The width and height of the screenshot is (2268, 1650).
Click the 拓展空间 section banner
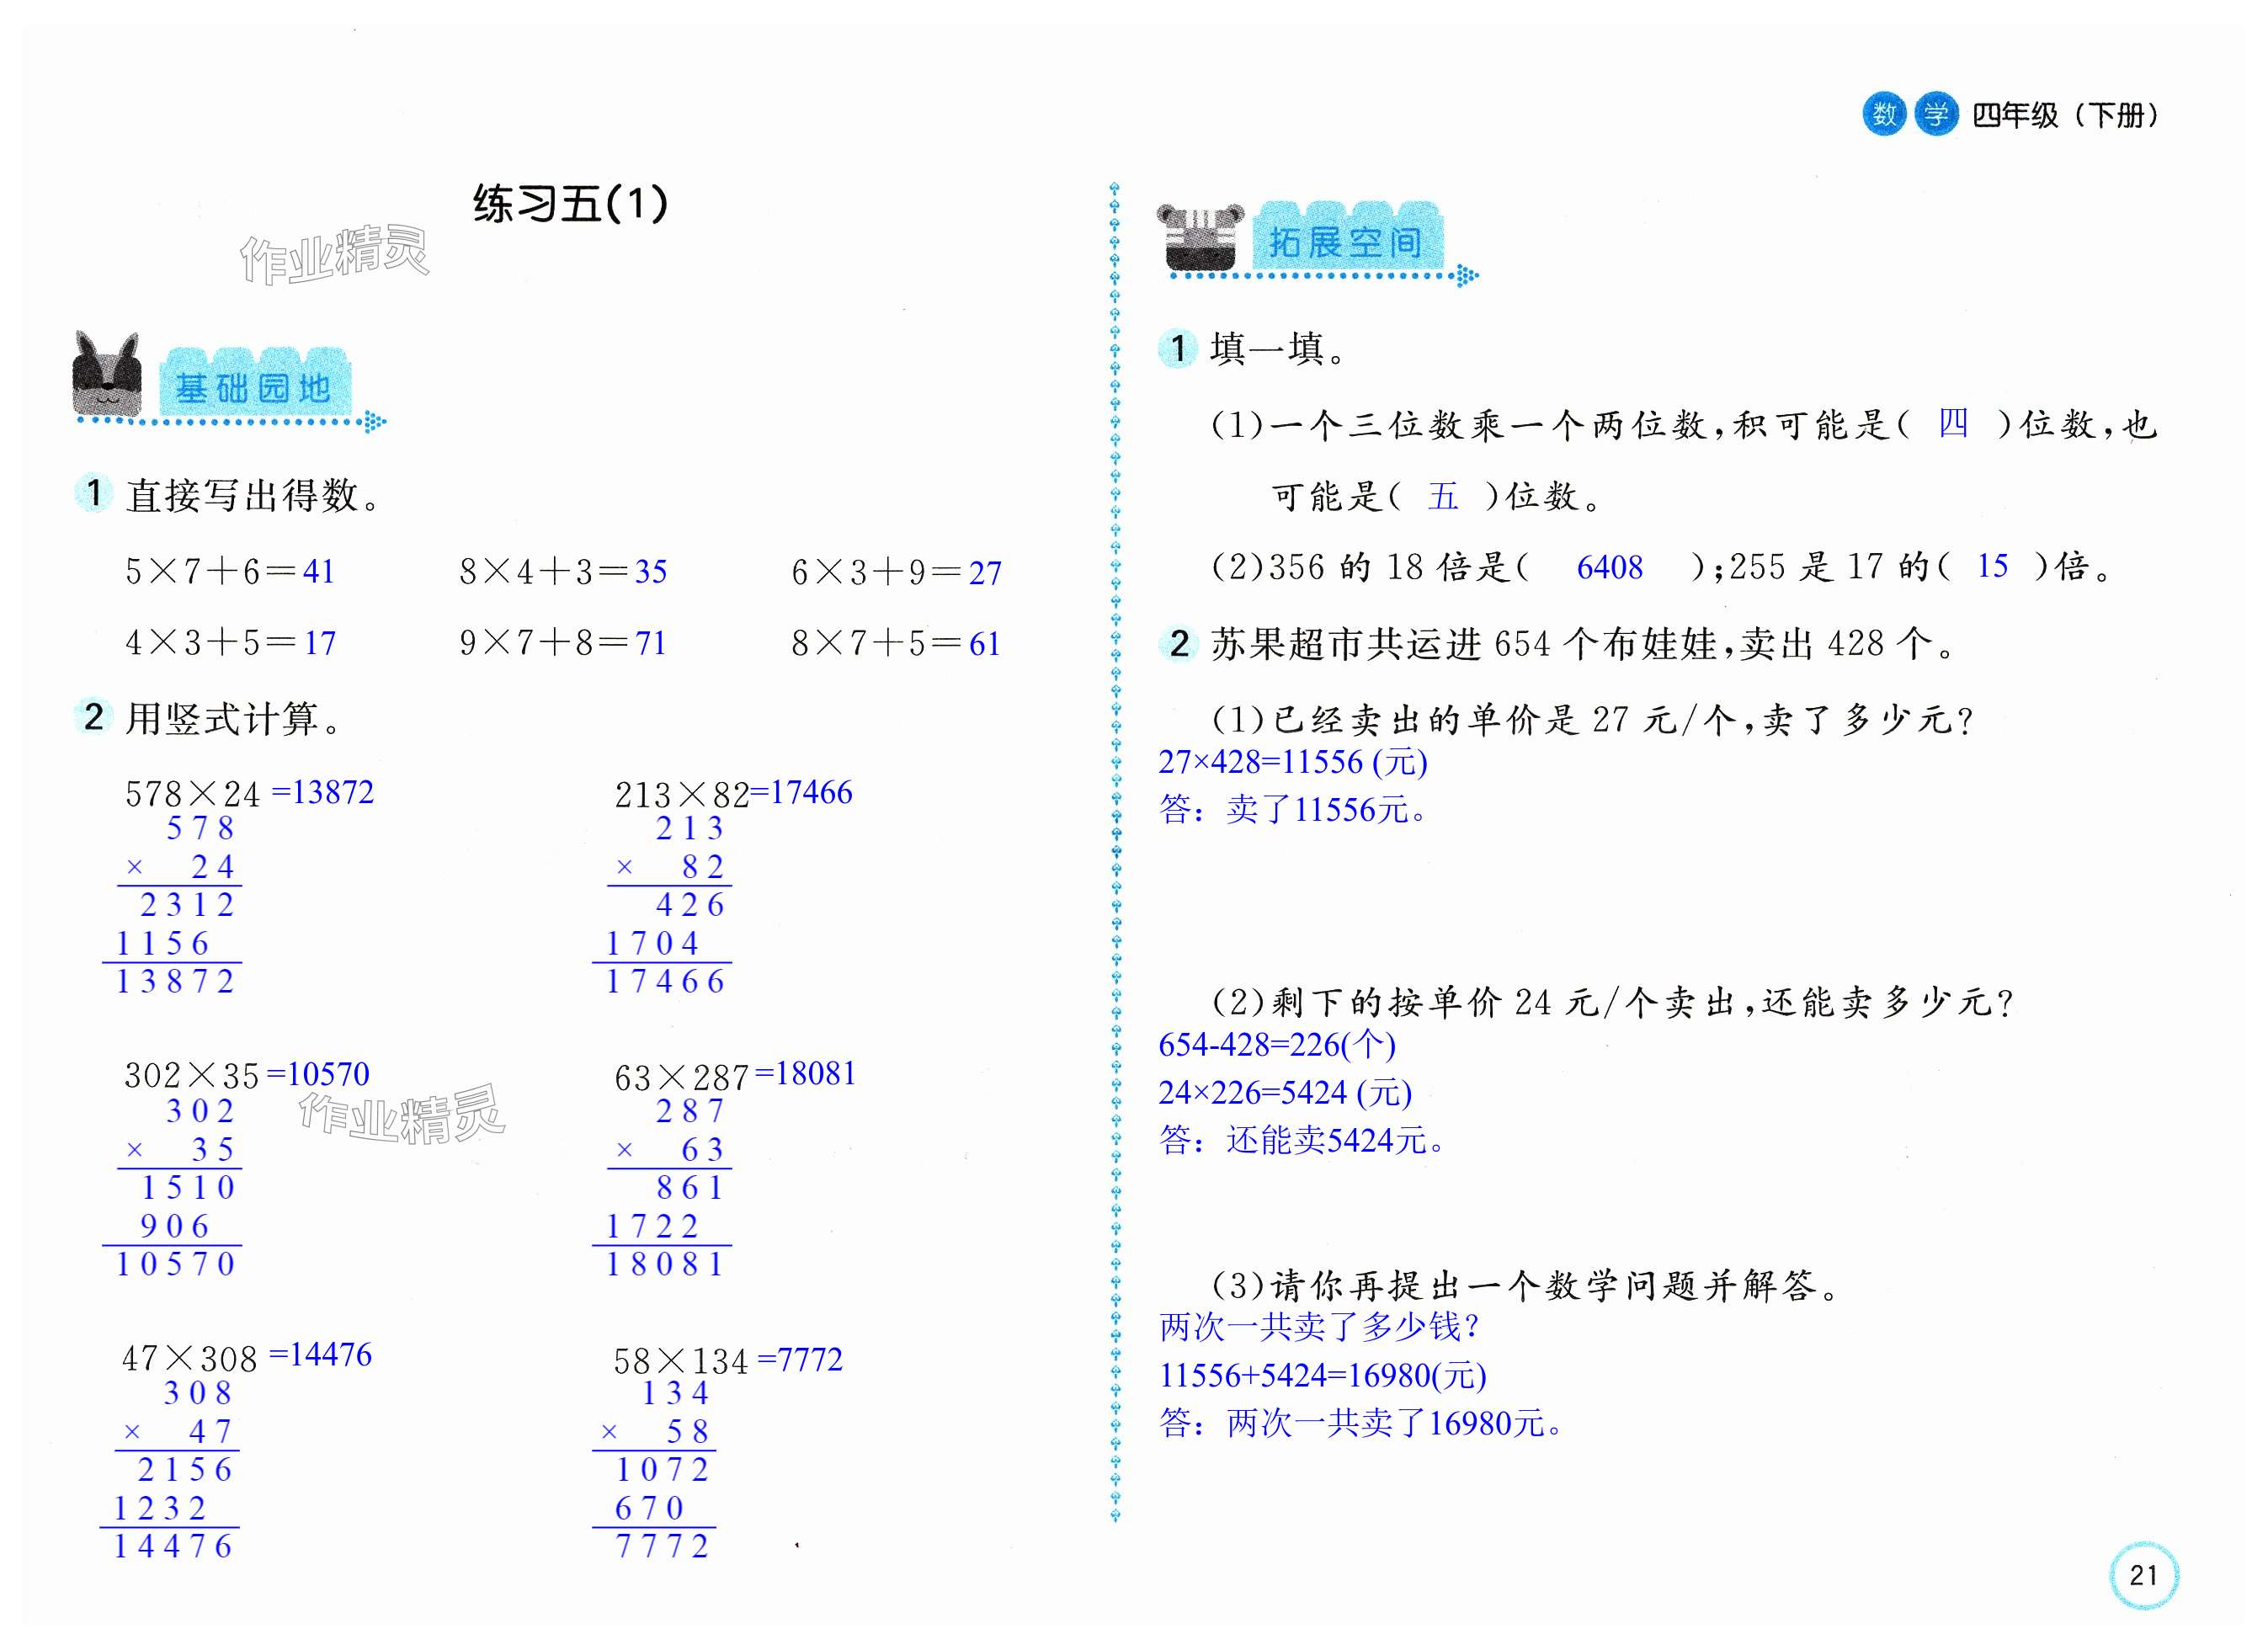tap(1345, 241)
